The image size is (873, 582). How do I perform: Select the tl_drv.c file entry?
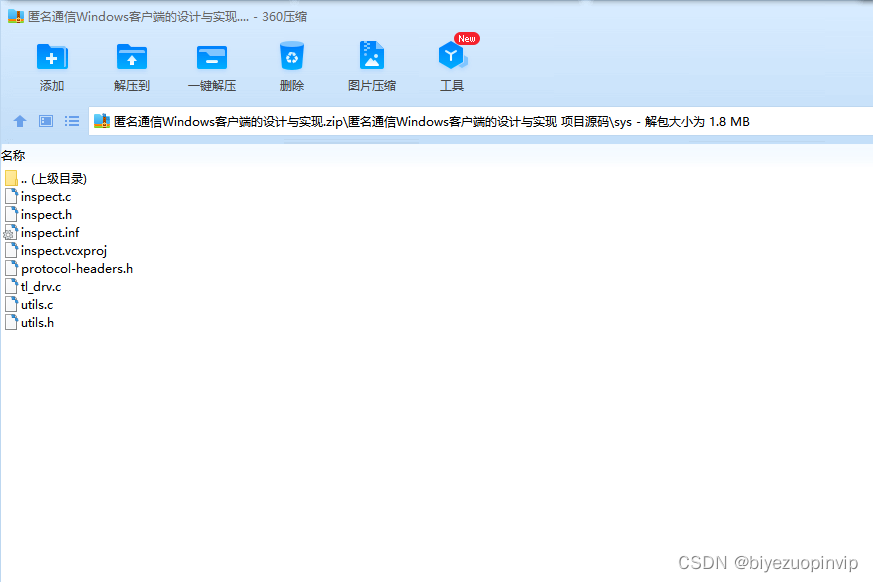43,286
